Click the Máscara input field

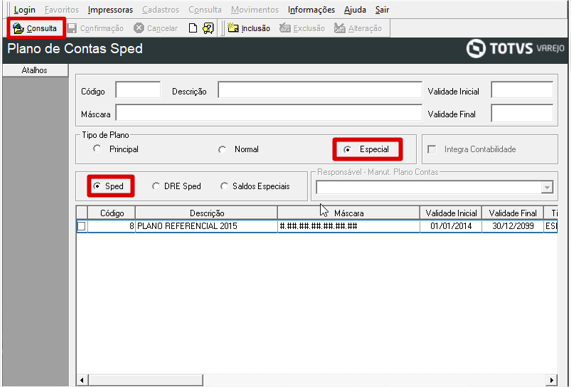[x=269, y=113]
